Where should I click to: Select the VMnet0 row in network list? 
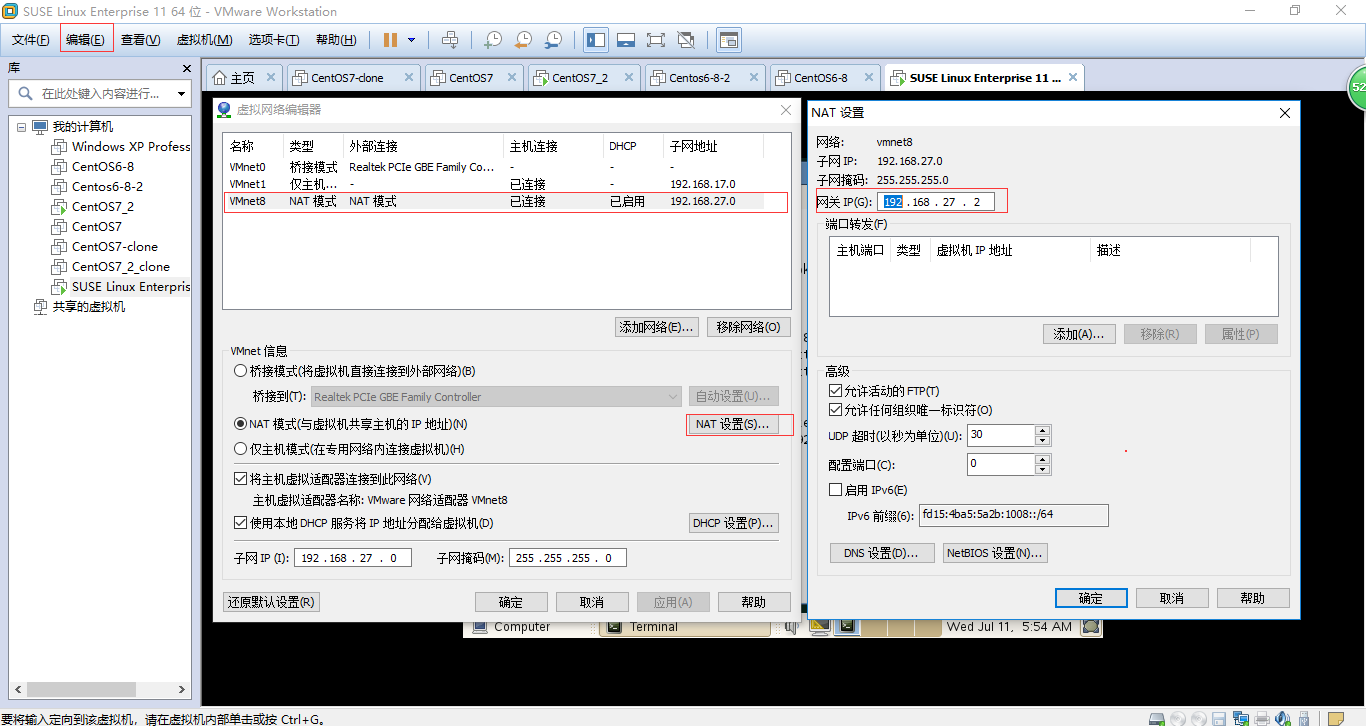pyautogui.click(x=506, y=167)
